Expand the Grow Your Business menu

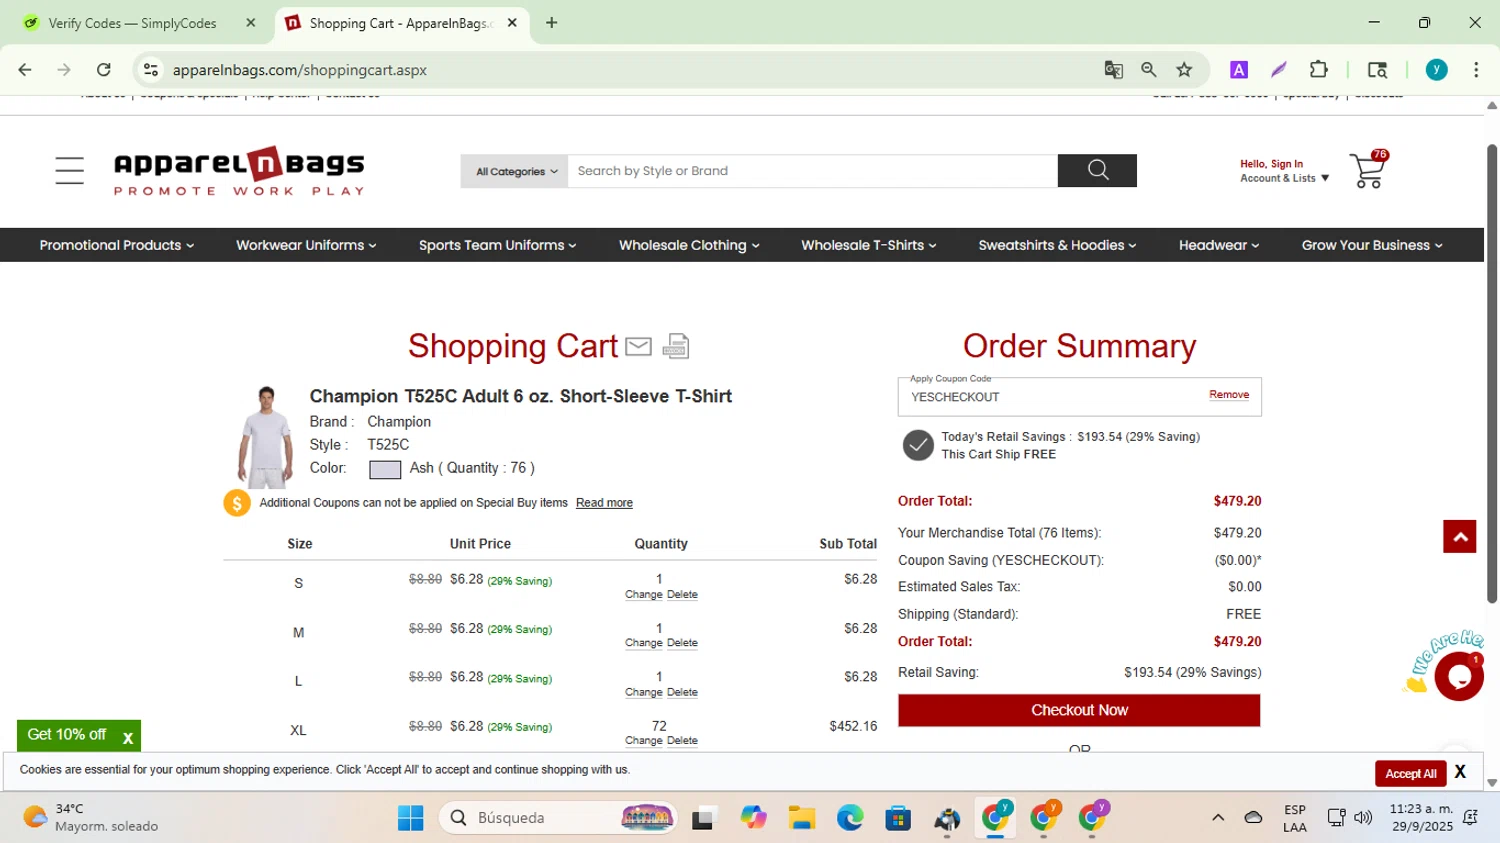pyautogui.click(x=1372, y=245)
